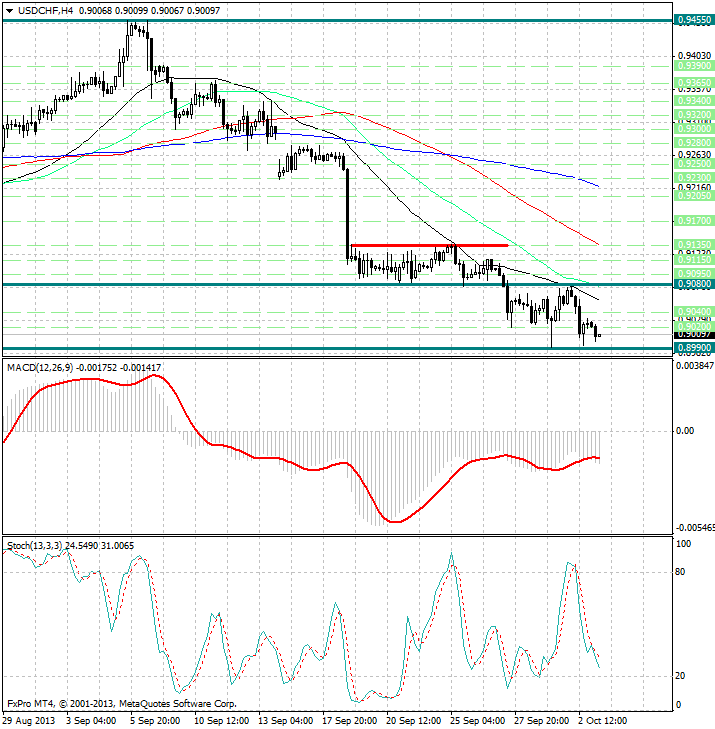Click the 2 Oct 12:00 time label
The image size is (715, 729).
pyautogui.click(x=603, y=721)
